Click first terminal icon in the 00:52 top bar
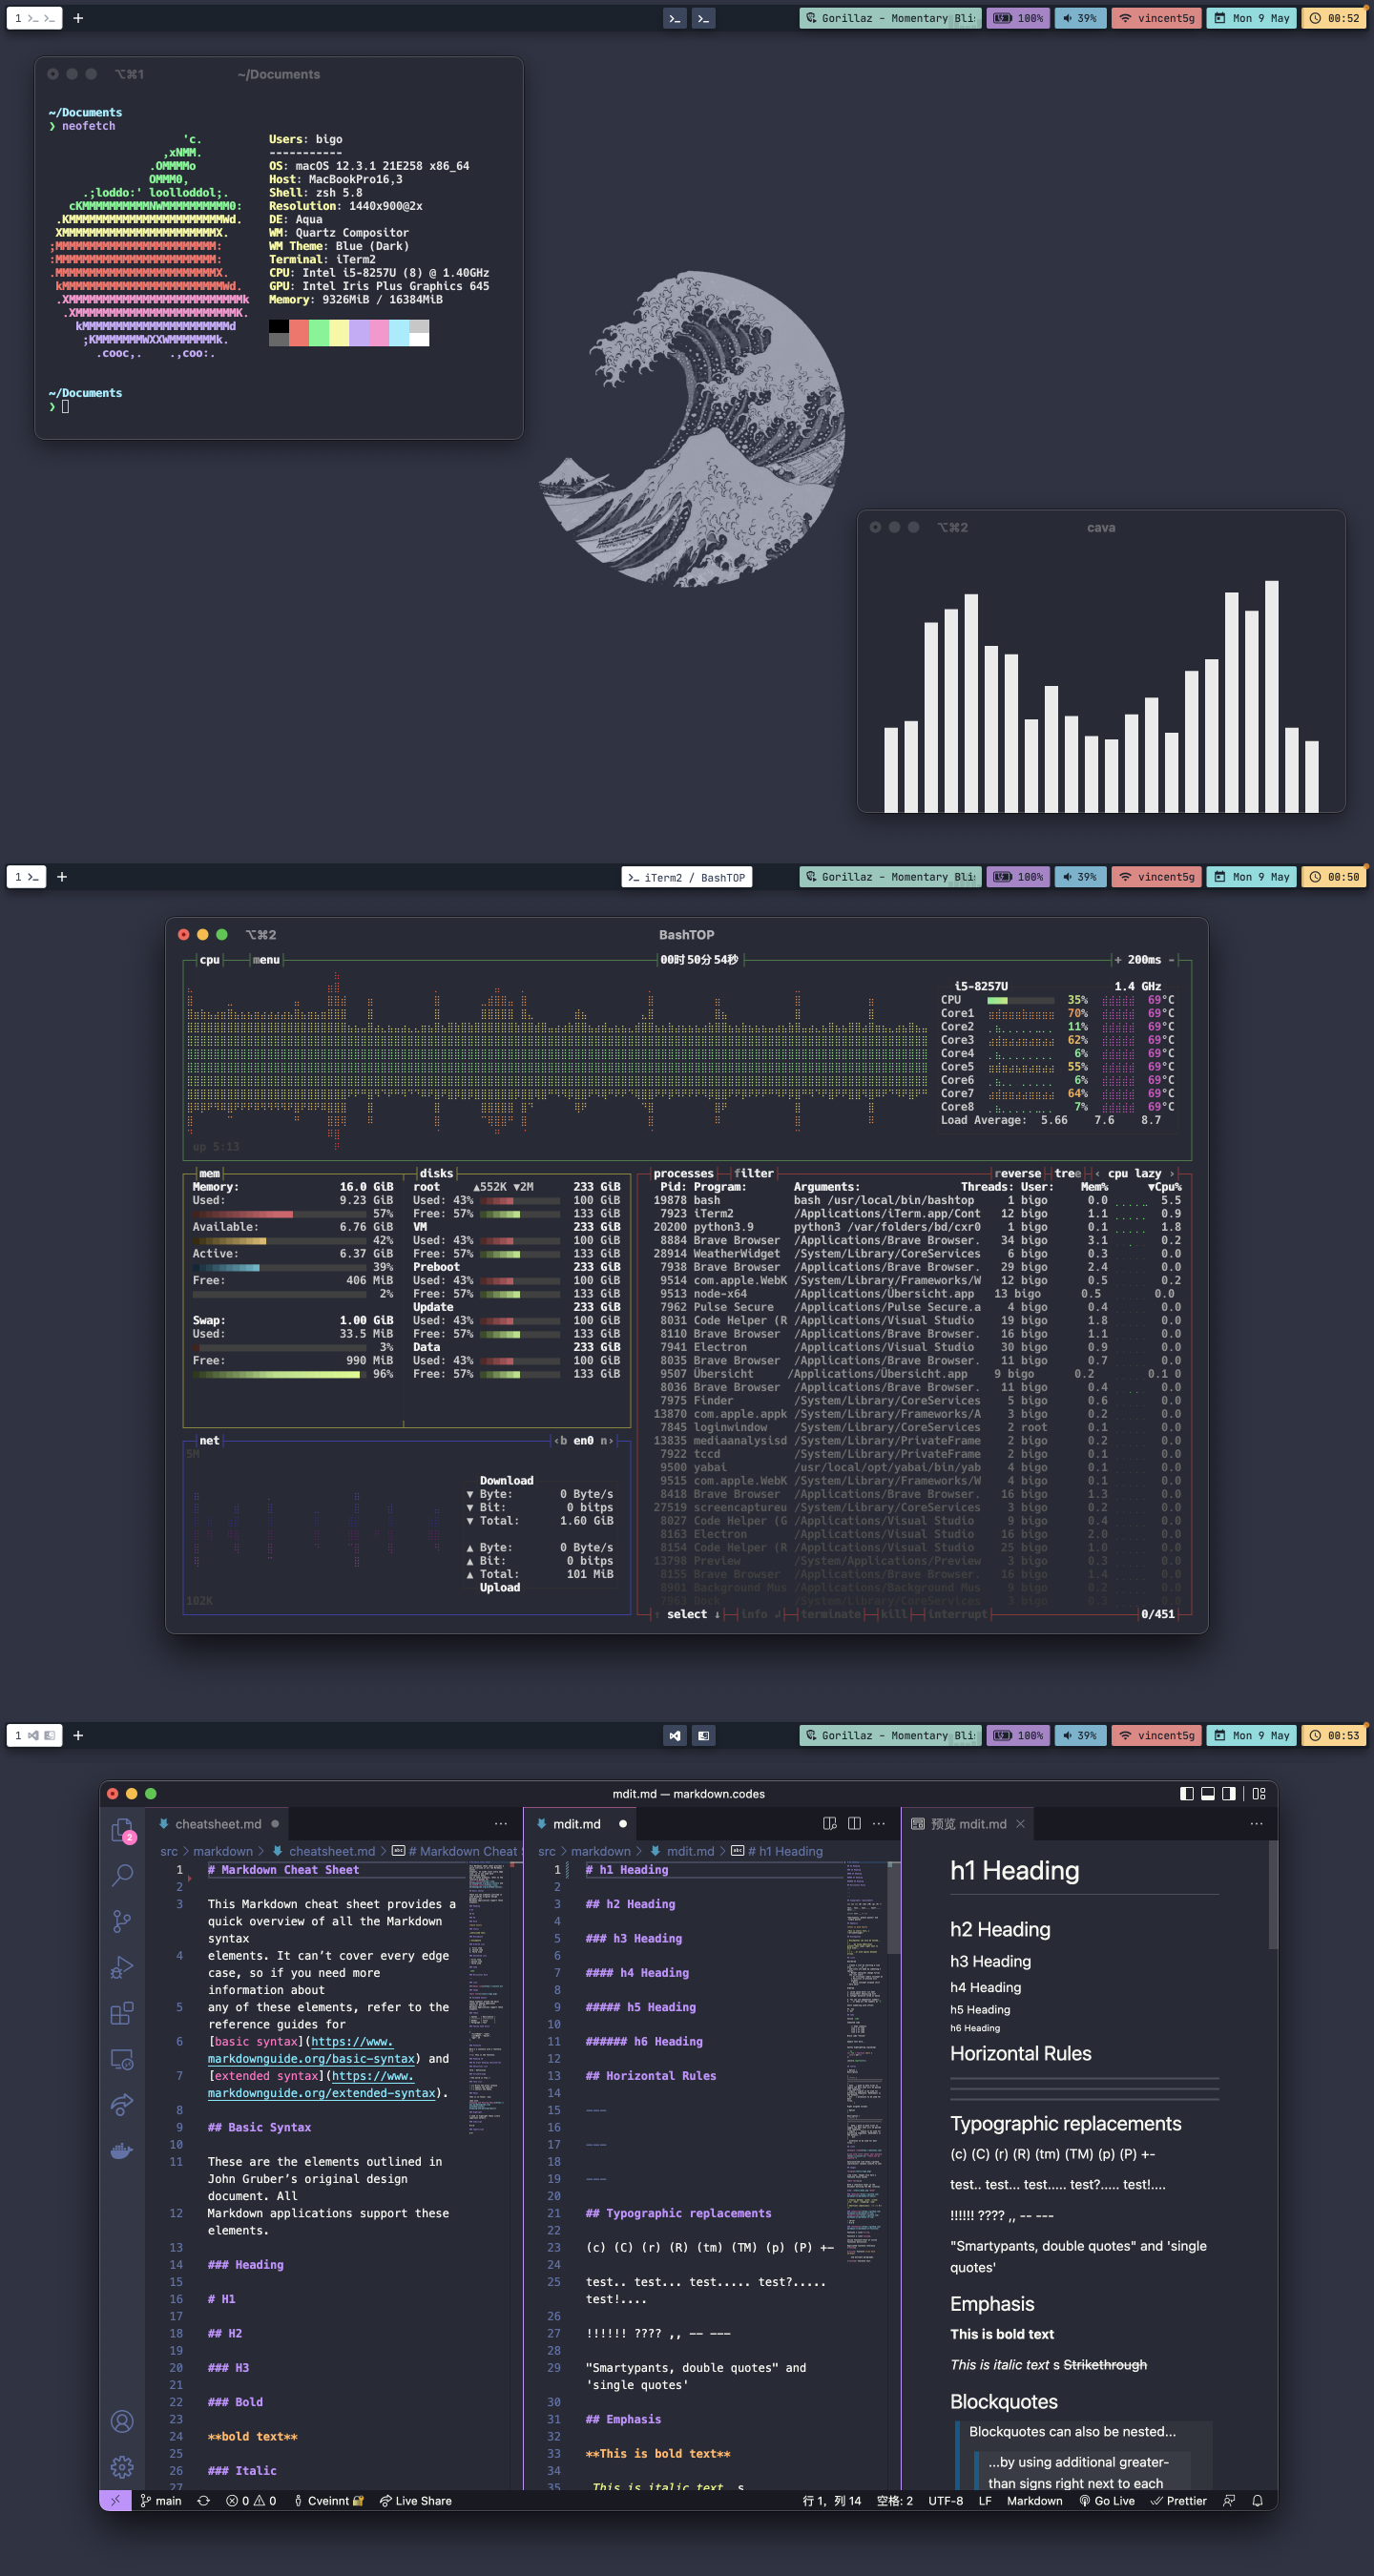1374x2576 pixels. pos(675,18)
